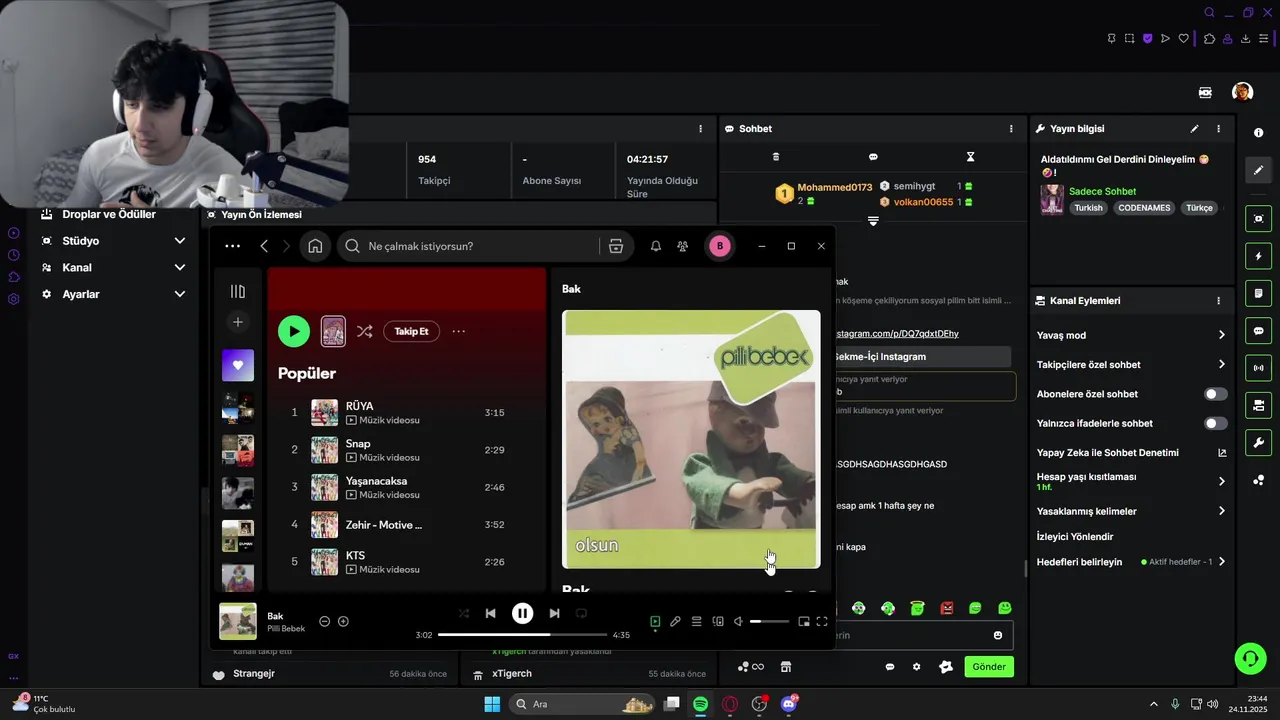Navigate back in Spotify

click(x=264, y=246)
